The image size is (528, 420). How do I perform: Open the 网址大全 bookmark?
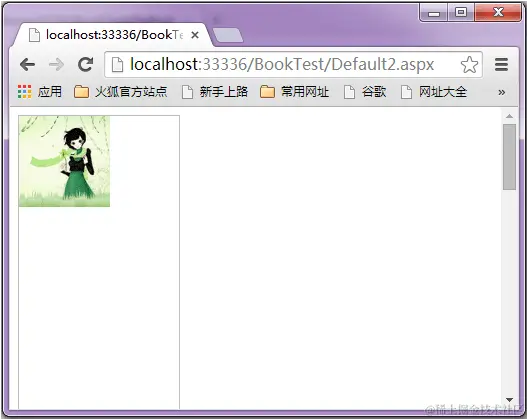[434, 92]
